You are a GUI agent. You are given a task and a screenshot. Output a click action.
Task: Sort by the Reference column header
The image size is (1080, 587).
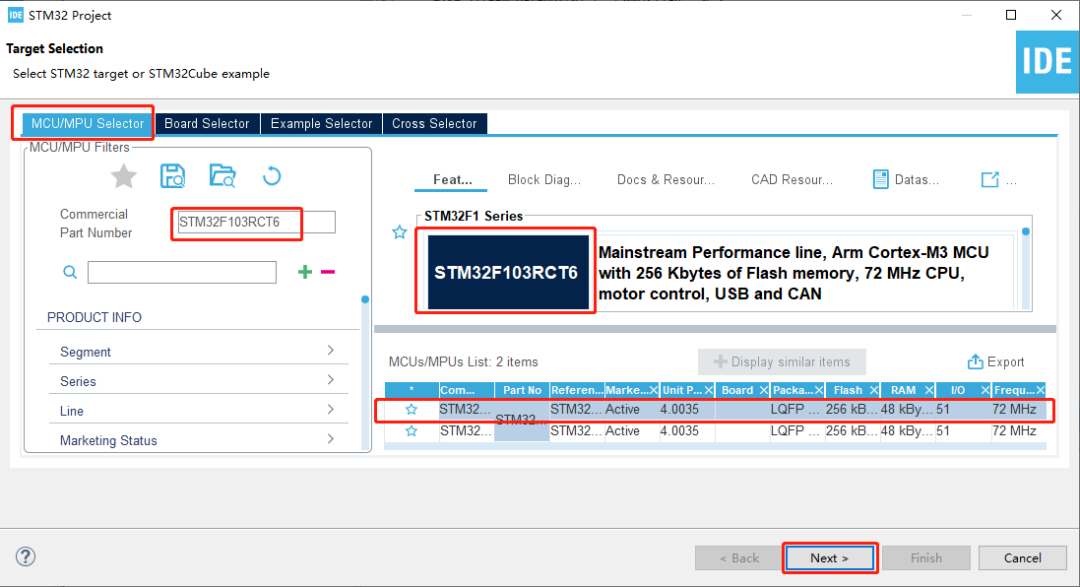577,391
